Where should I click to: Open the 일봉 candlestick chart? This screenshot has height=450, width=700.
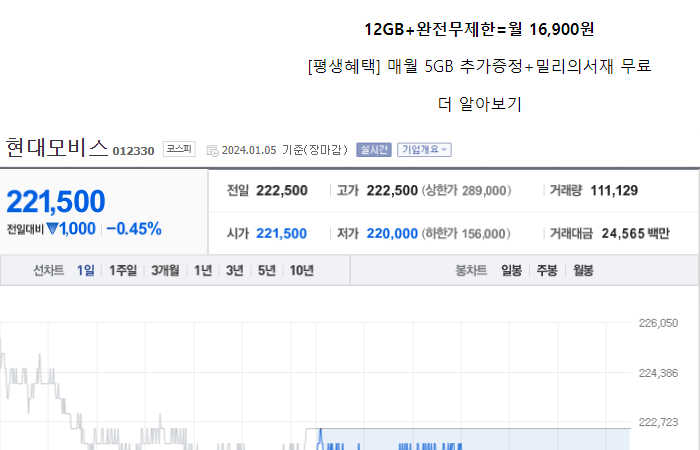point(512,270)
